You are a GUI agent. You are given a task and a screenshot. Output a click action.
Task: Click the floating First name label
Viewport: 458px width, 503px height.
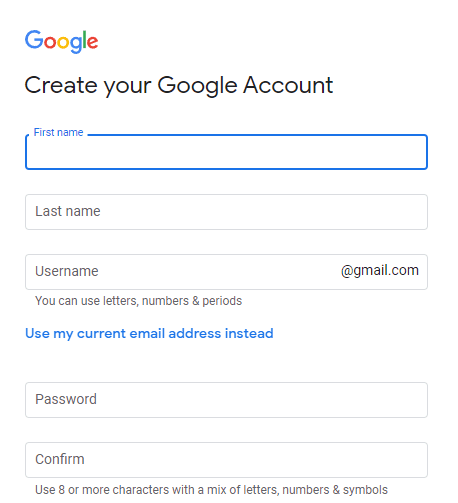[x=58, y=132]
